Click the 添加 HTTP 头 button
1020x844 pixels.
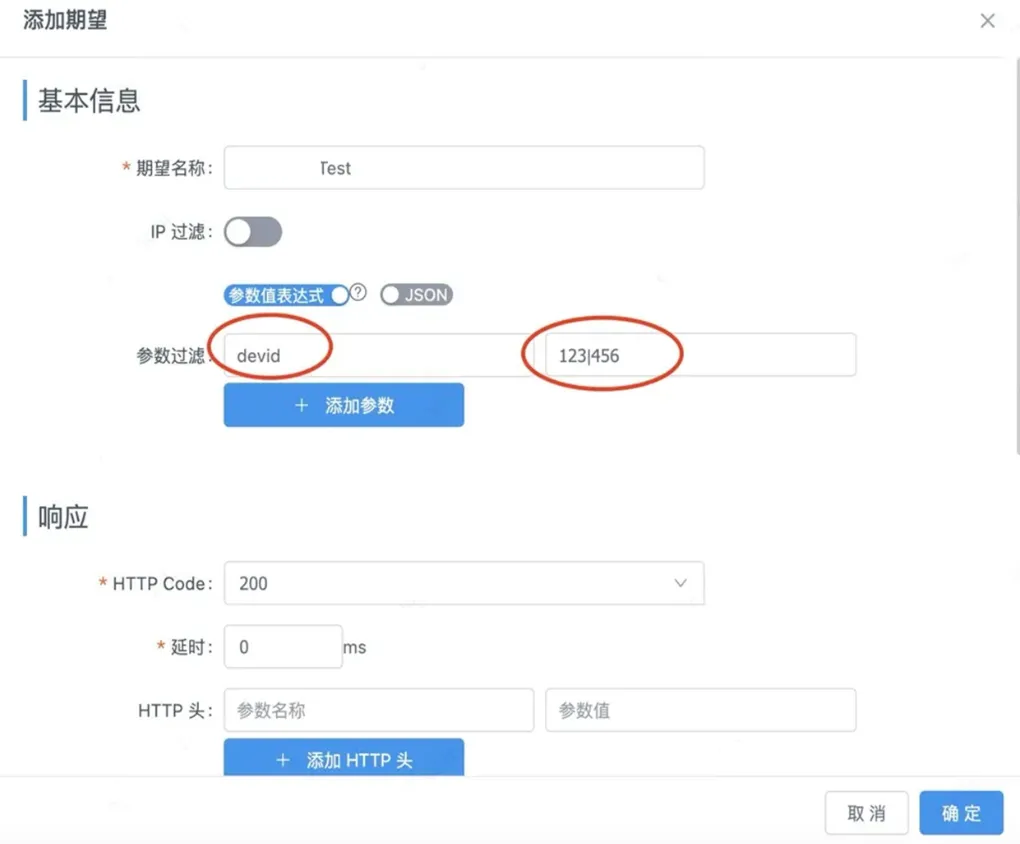pos(344,757)
